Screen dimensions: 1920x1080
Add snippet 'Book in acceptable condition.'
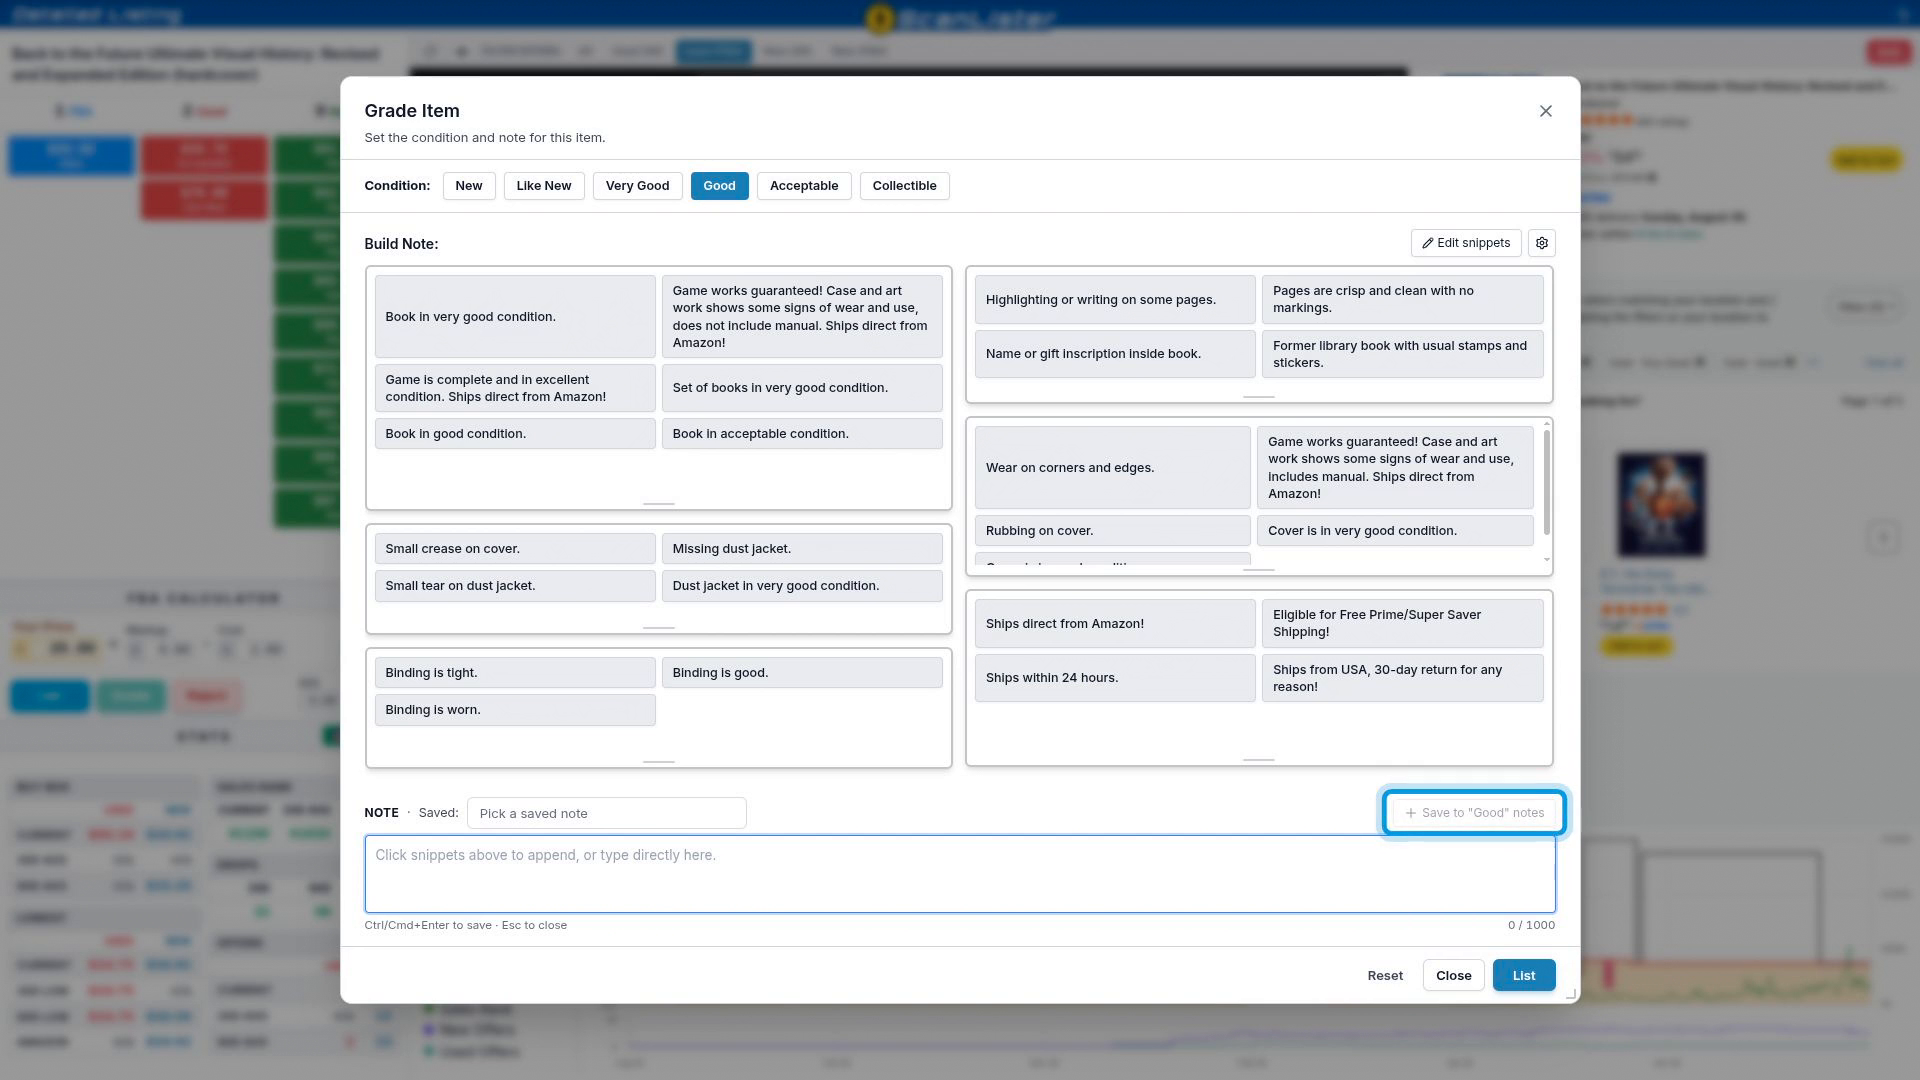pyautogui.click(x=802, y=434)
